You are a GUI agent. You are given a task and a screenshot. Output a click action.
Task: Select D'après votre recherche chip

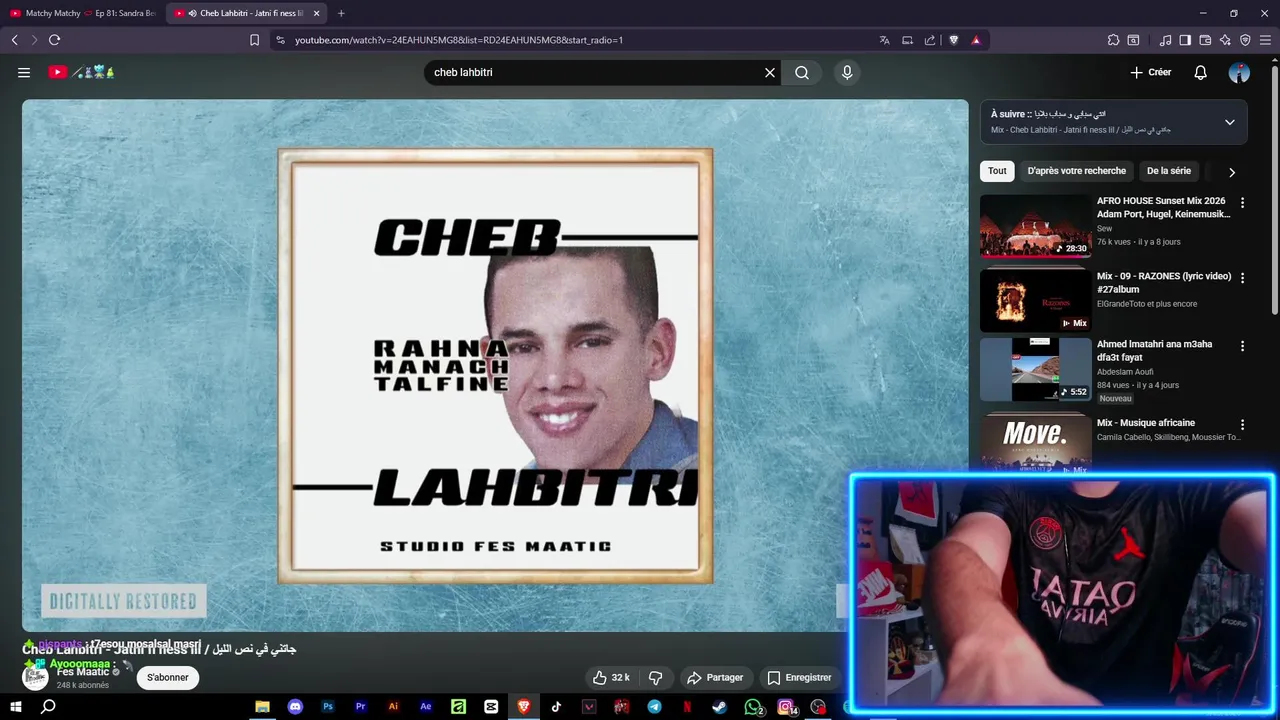point(1076,171)
